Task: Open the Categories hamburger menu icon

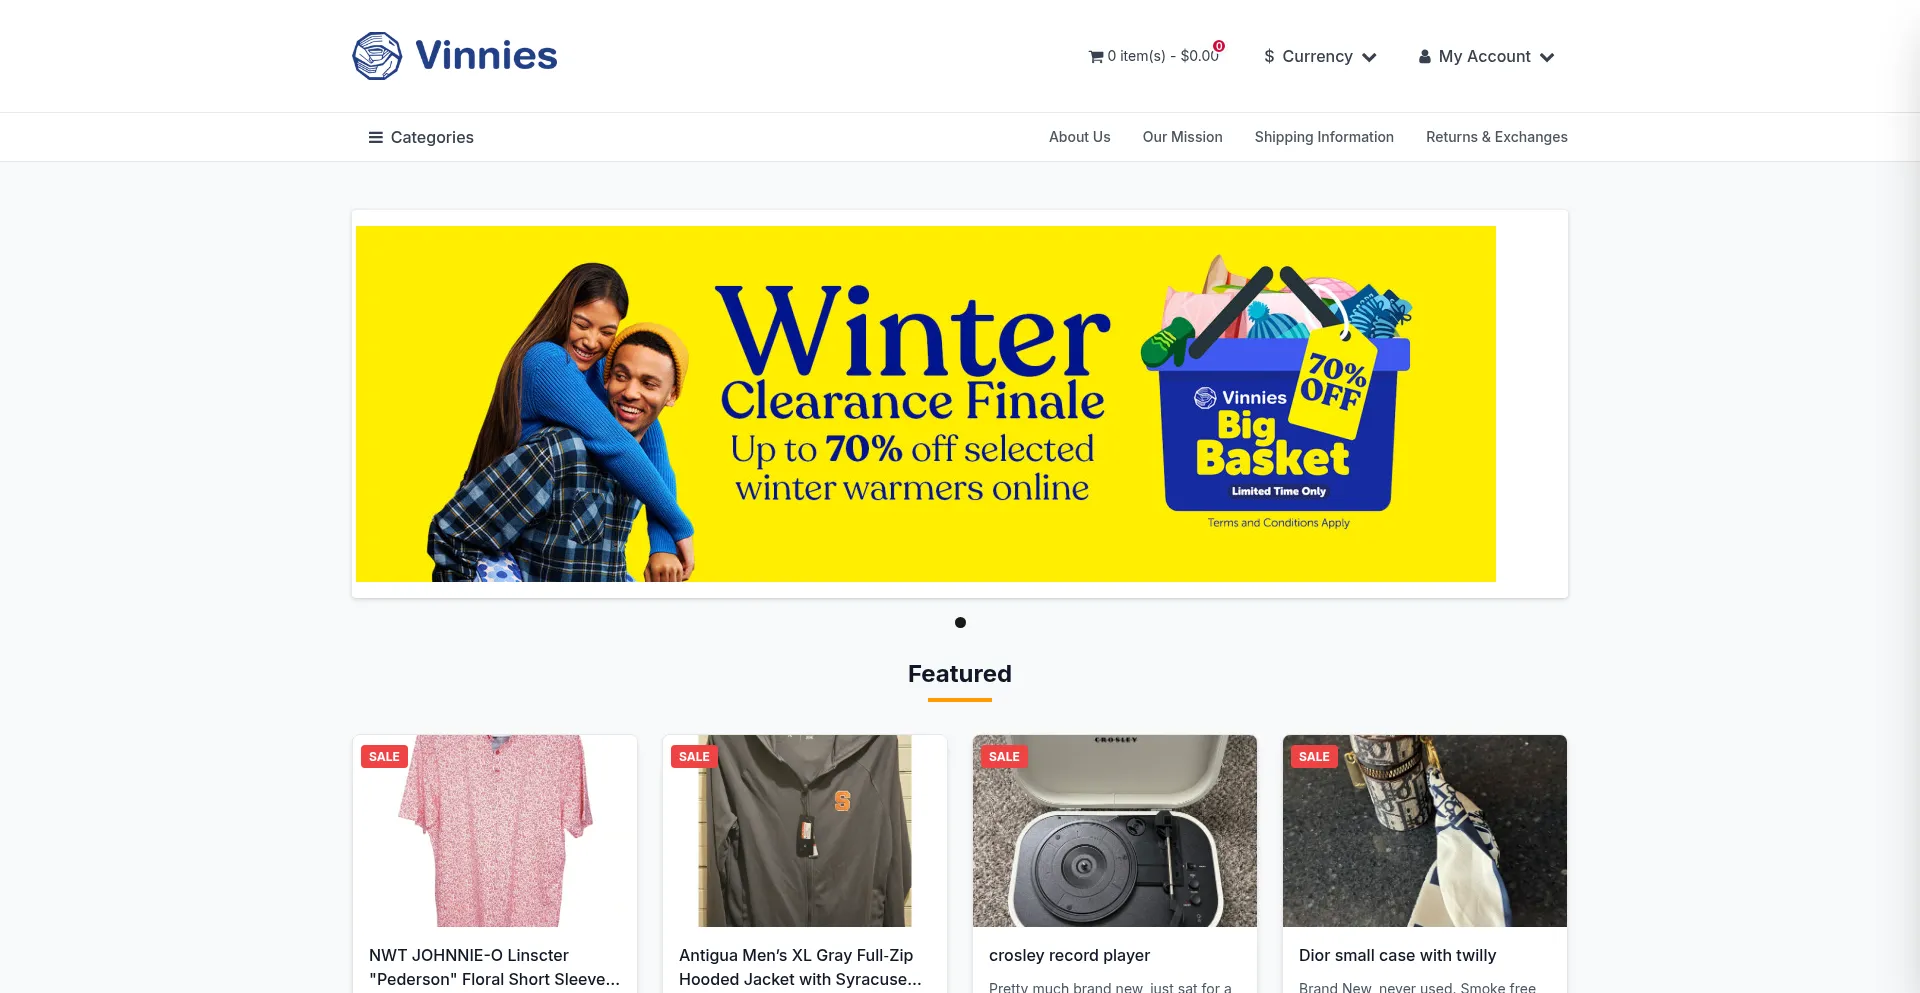Action: (376, 137)
